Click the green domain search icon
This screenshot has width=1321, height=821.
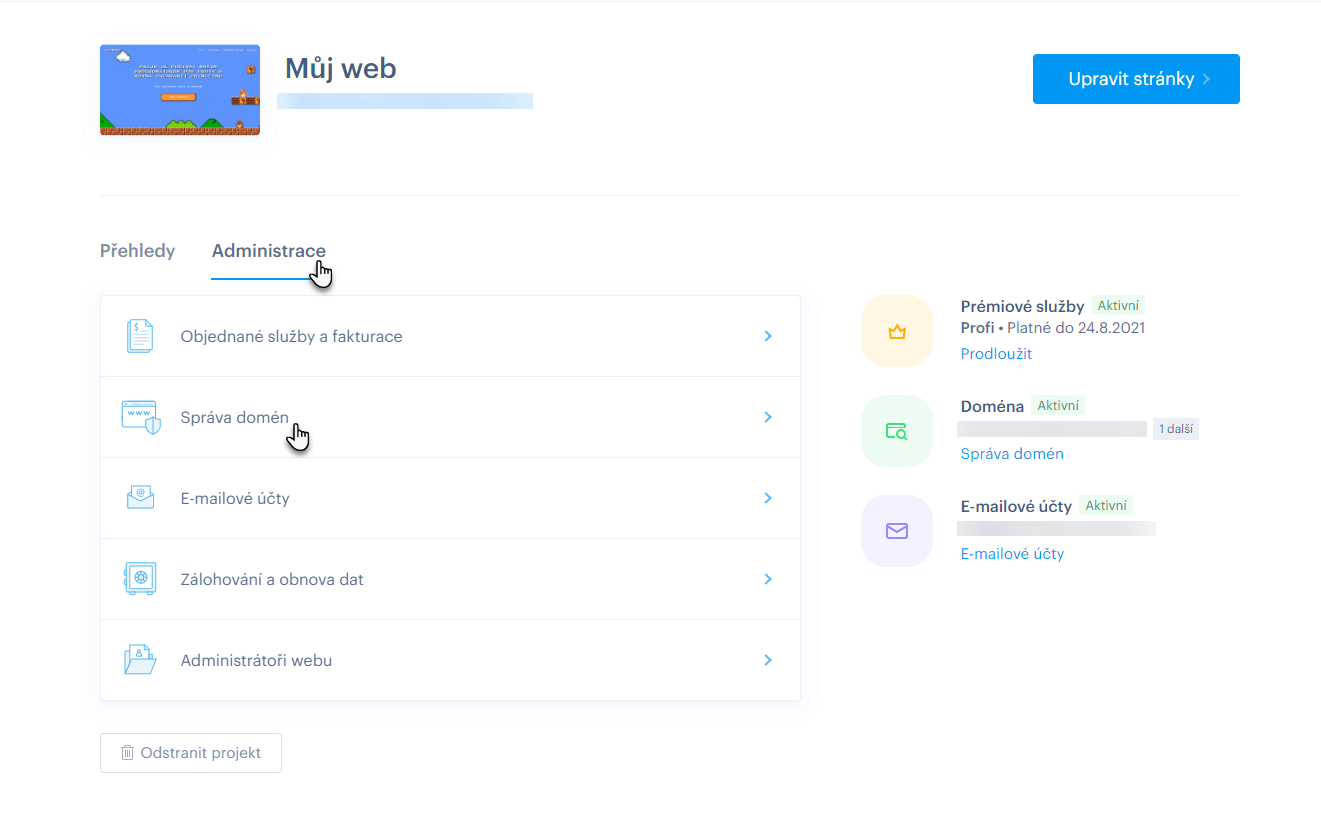[x=896, y=431]
